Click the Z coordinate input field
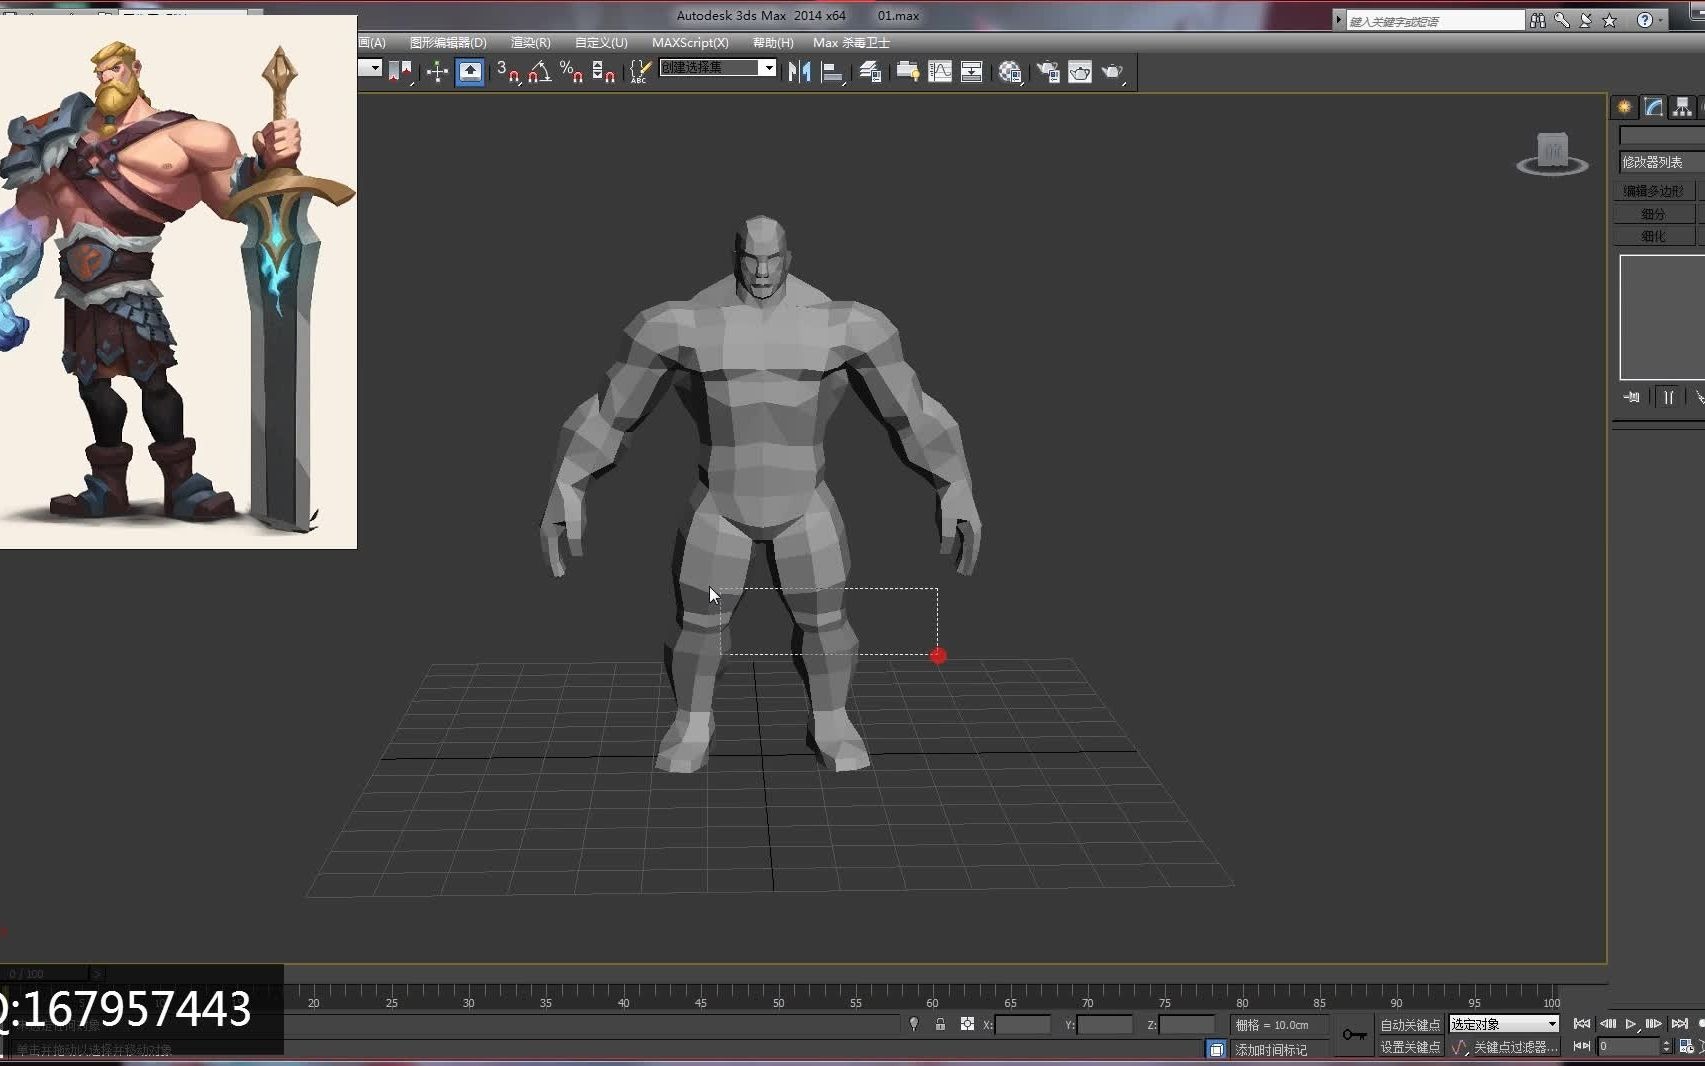 tap(1187, 1024)
